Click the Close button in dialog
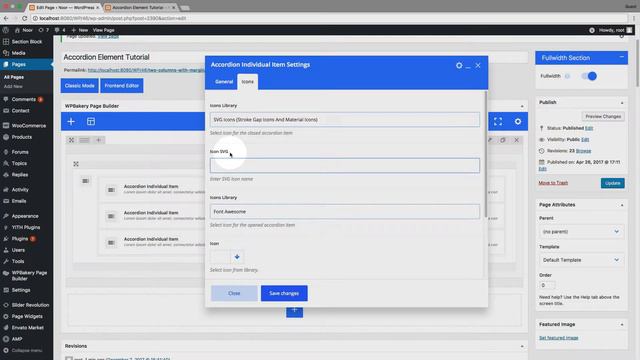The height and width of the screenshot is (360, 640). [234, 293]
